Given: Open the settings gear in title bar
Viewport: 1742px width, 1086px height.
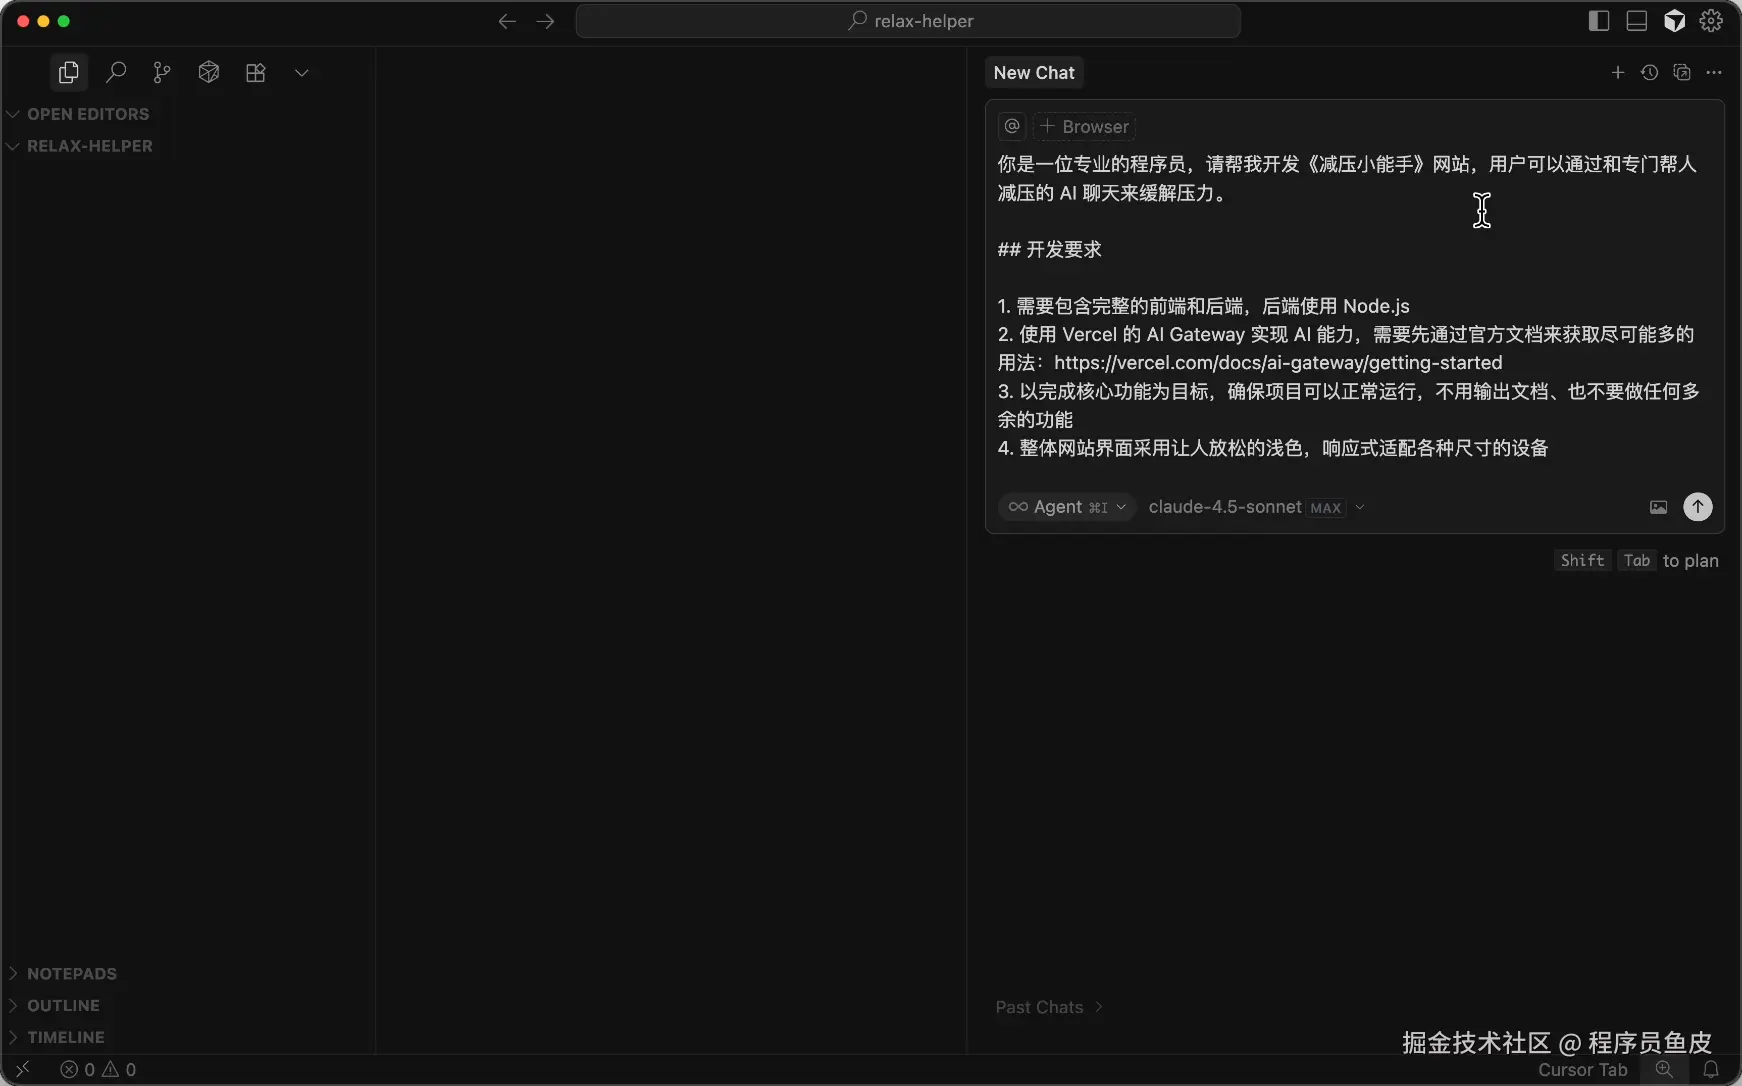Looking at the screenshot, I should tap(1712, 21).
